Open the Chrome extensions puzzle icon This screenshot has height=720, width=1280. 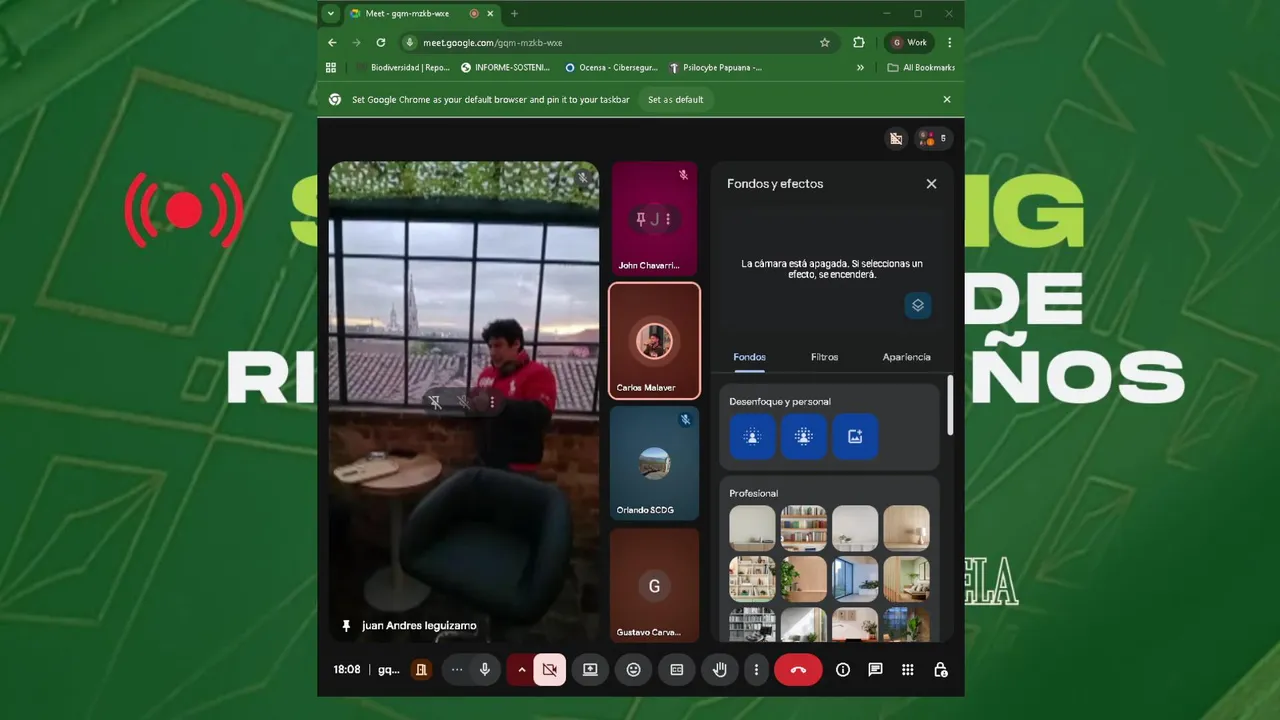(859, 43)
